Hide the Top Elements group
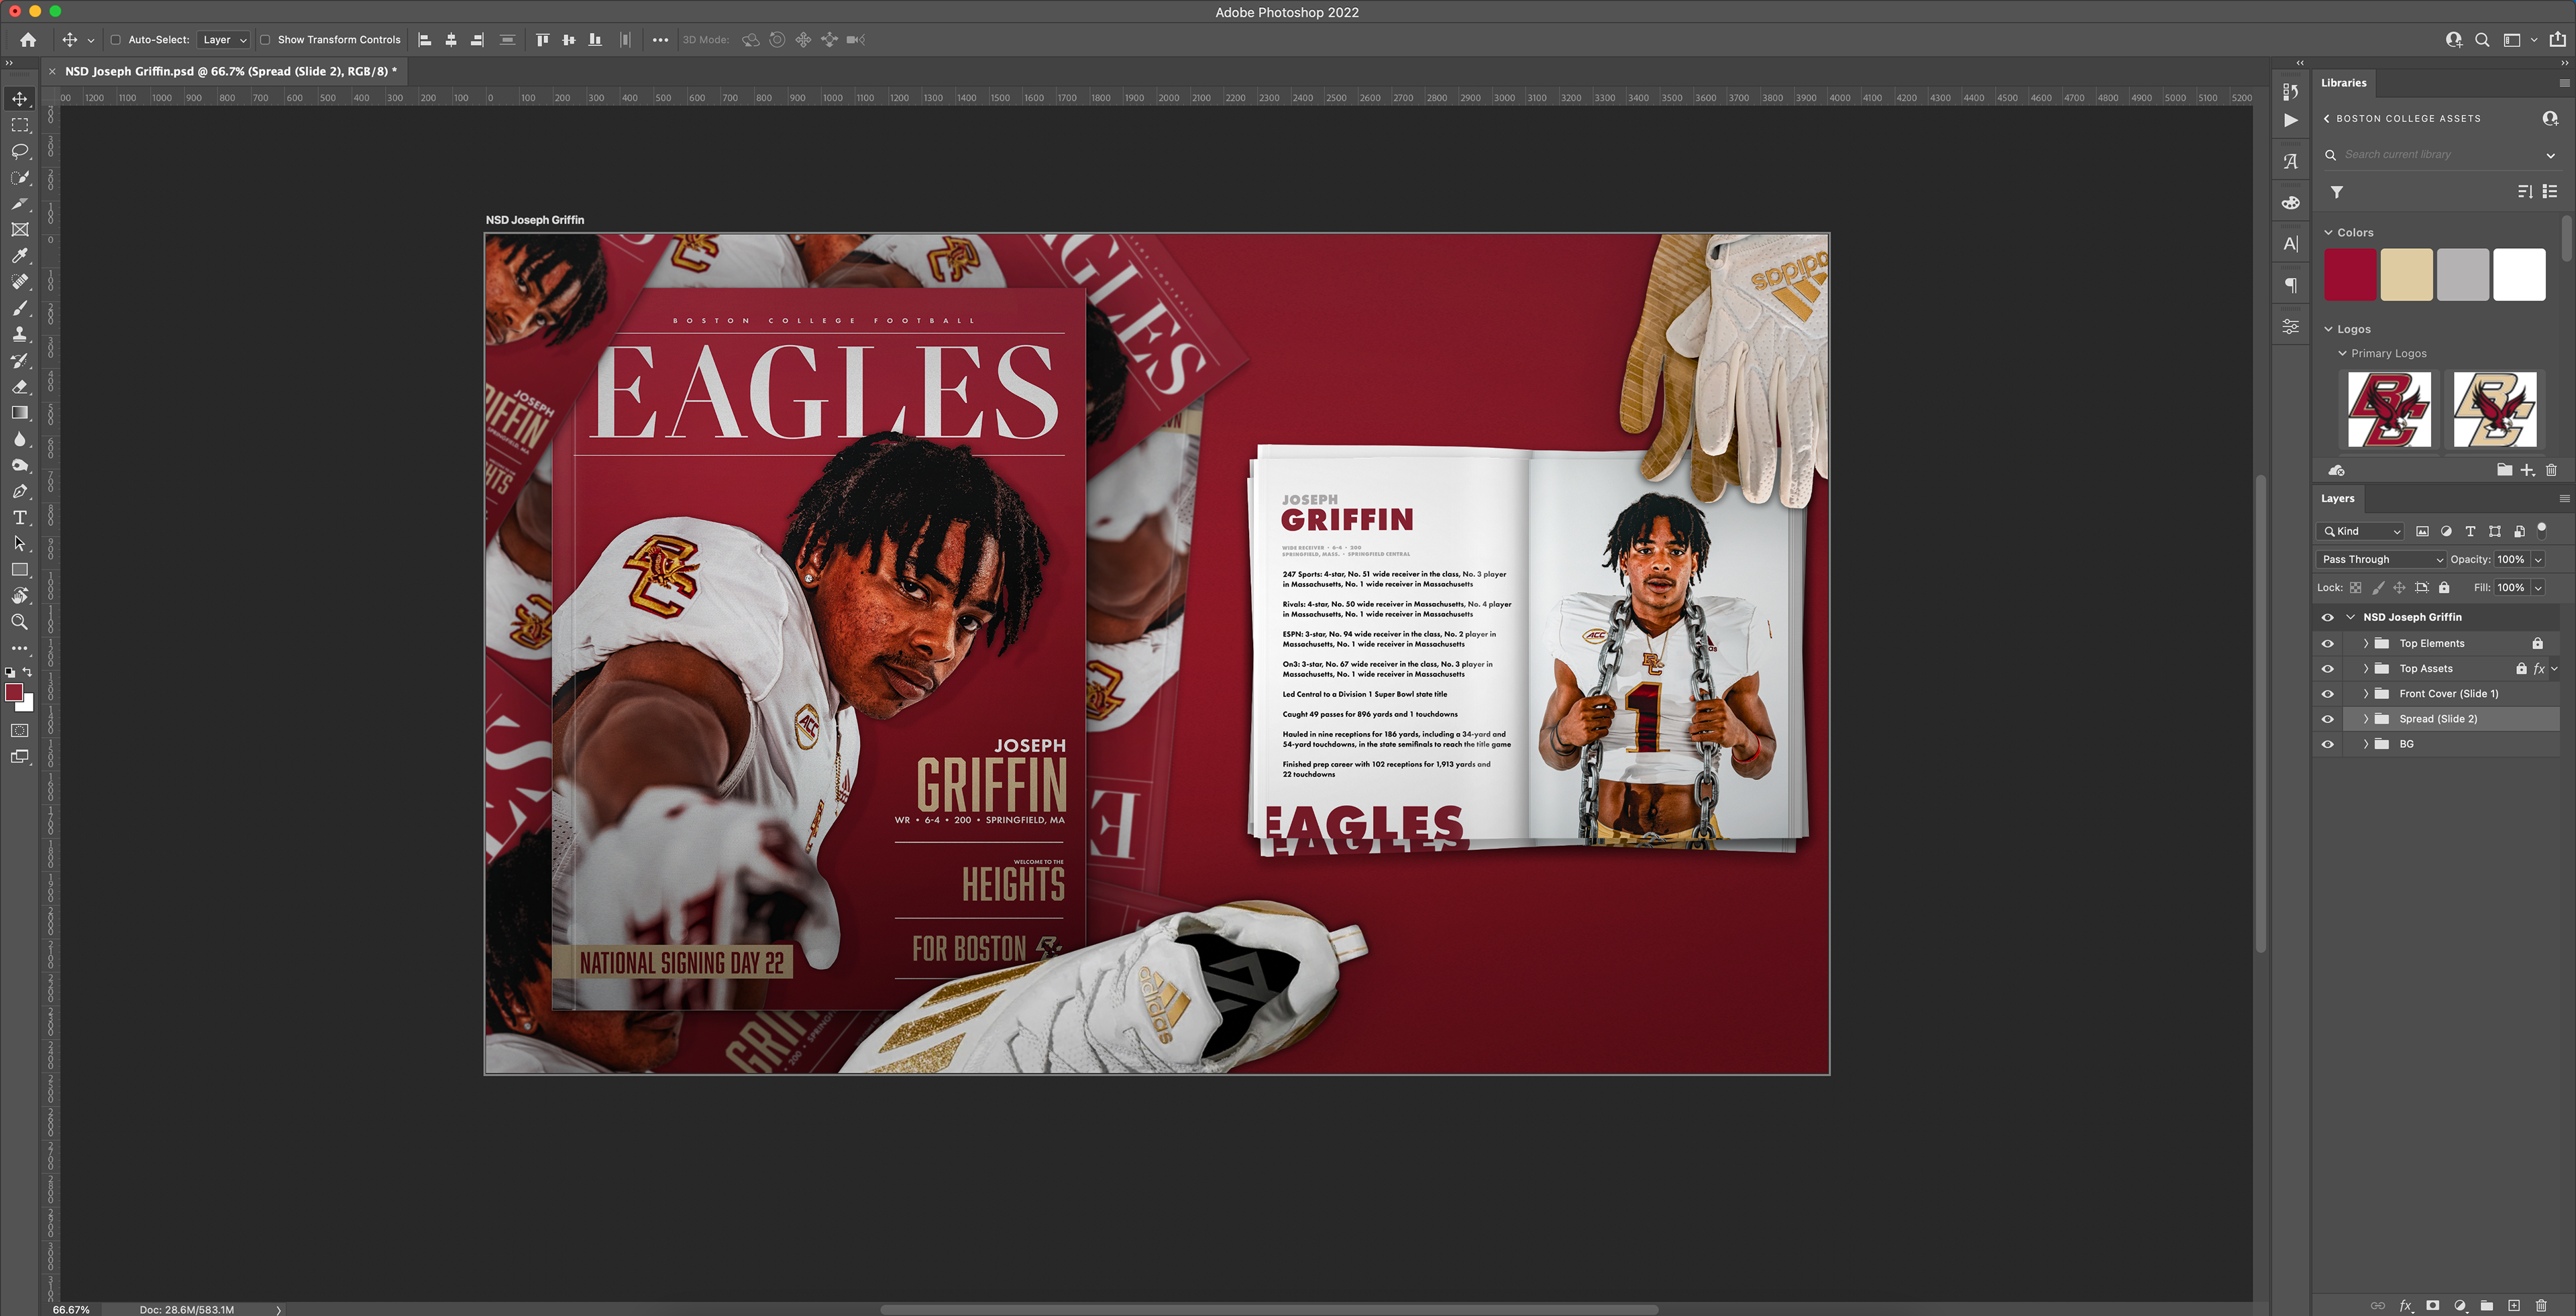This screenshot has height=1316, width=2576. point(2327,644)
